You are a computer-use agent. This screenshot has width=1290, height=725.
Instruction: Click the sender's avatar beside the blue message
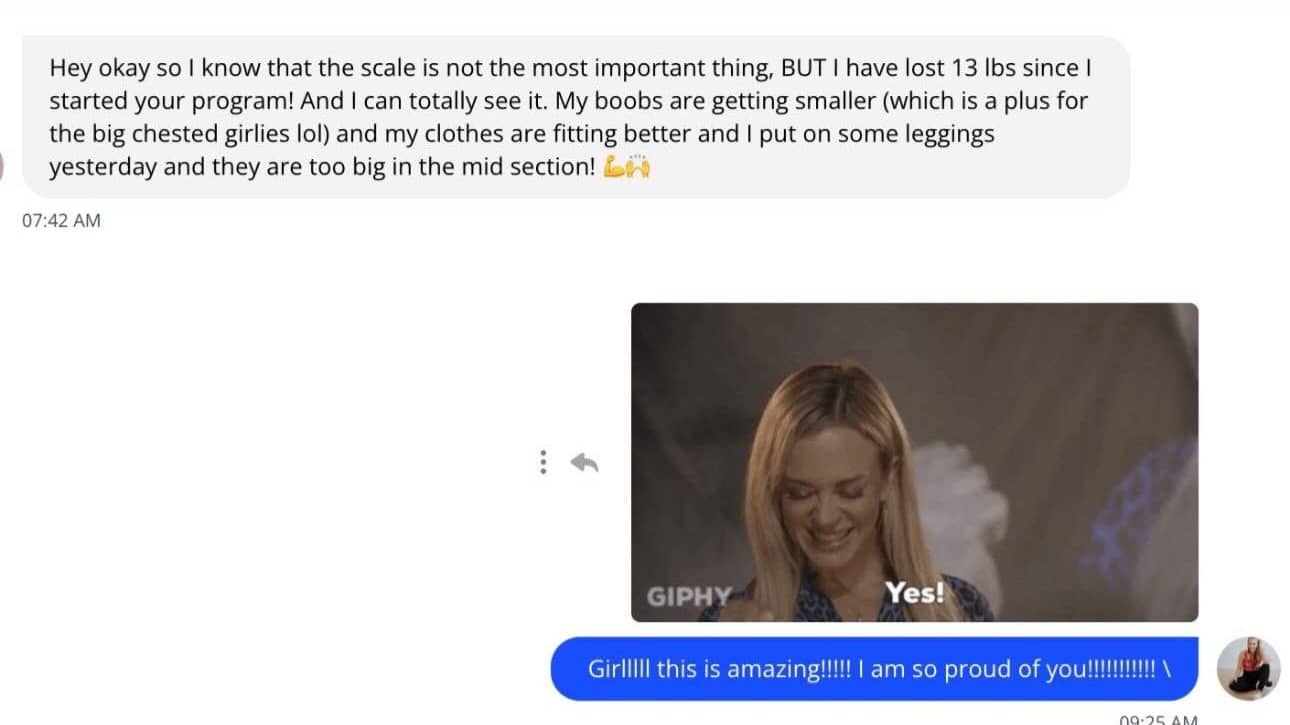tap(1248, 668)
